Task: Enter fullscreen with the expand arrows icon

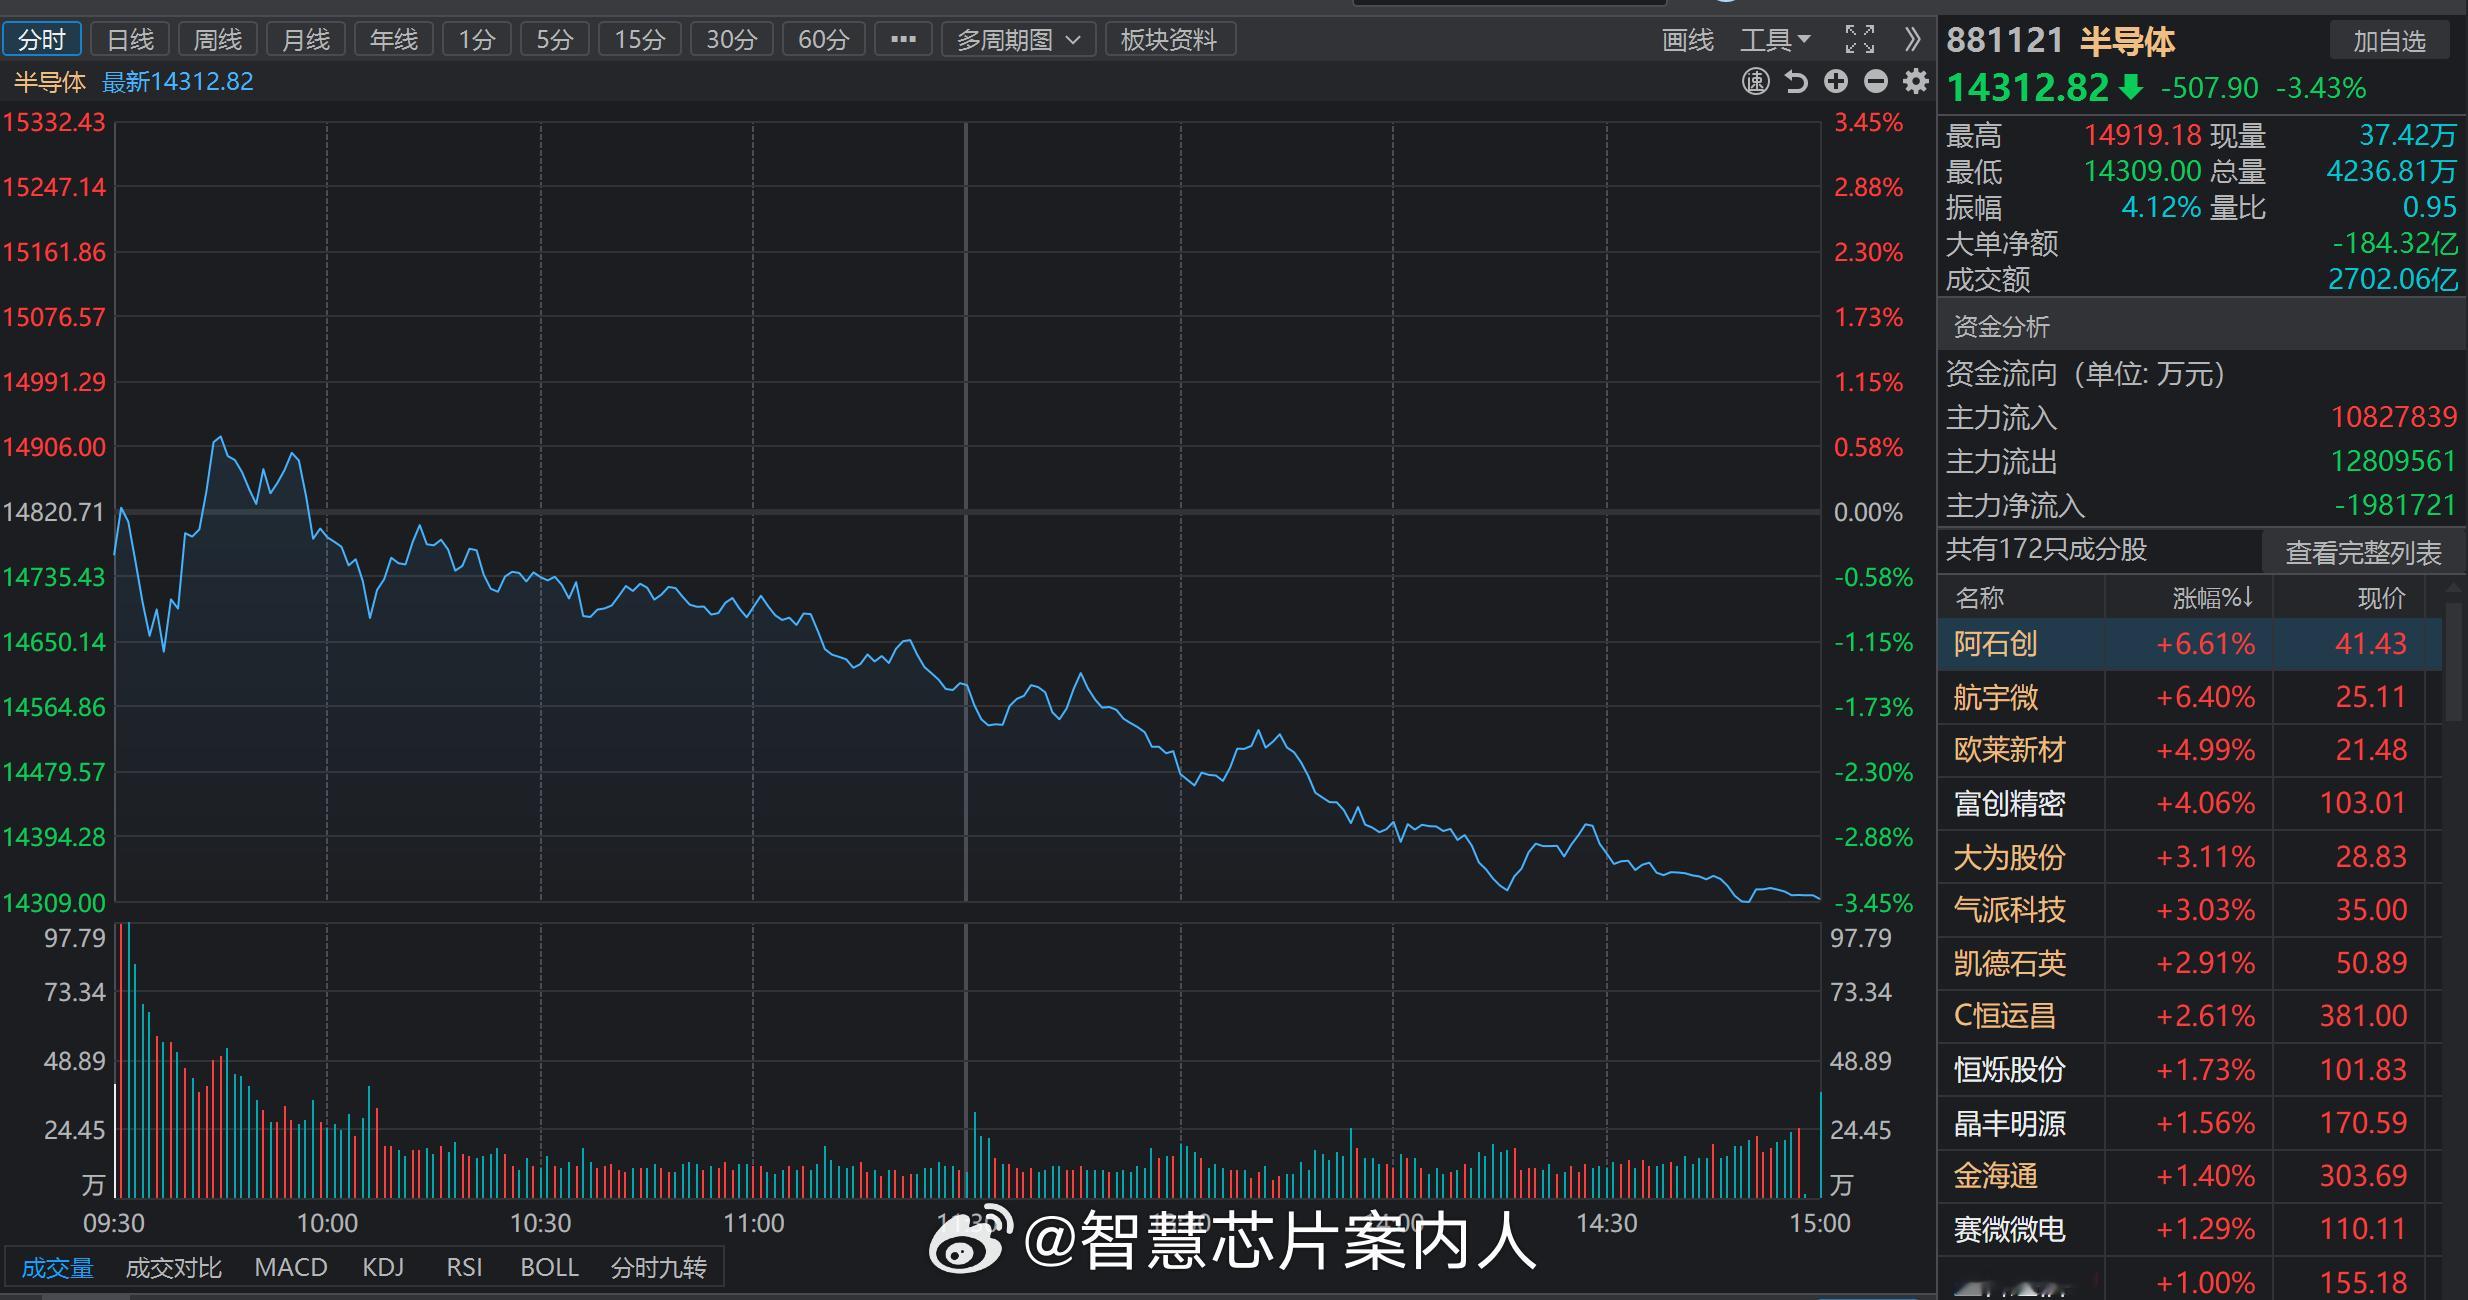Action: click(x=1859, y=39)
